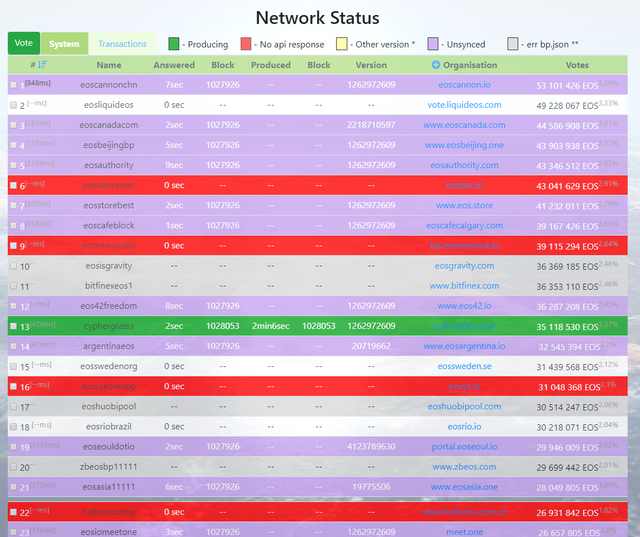Select producer name eoseouldotio

[109, 446]
